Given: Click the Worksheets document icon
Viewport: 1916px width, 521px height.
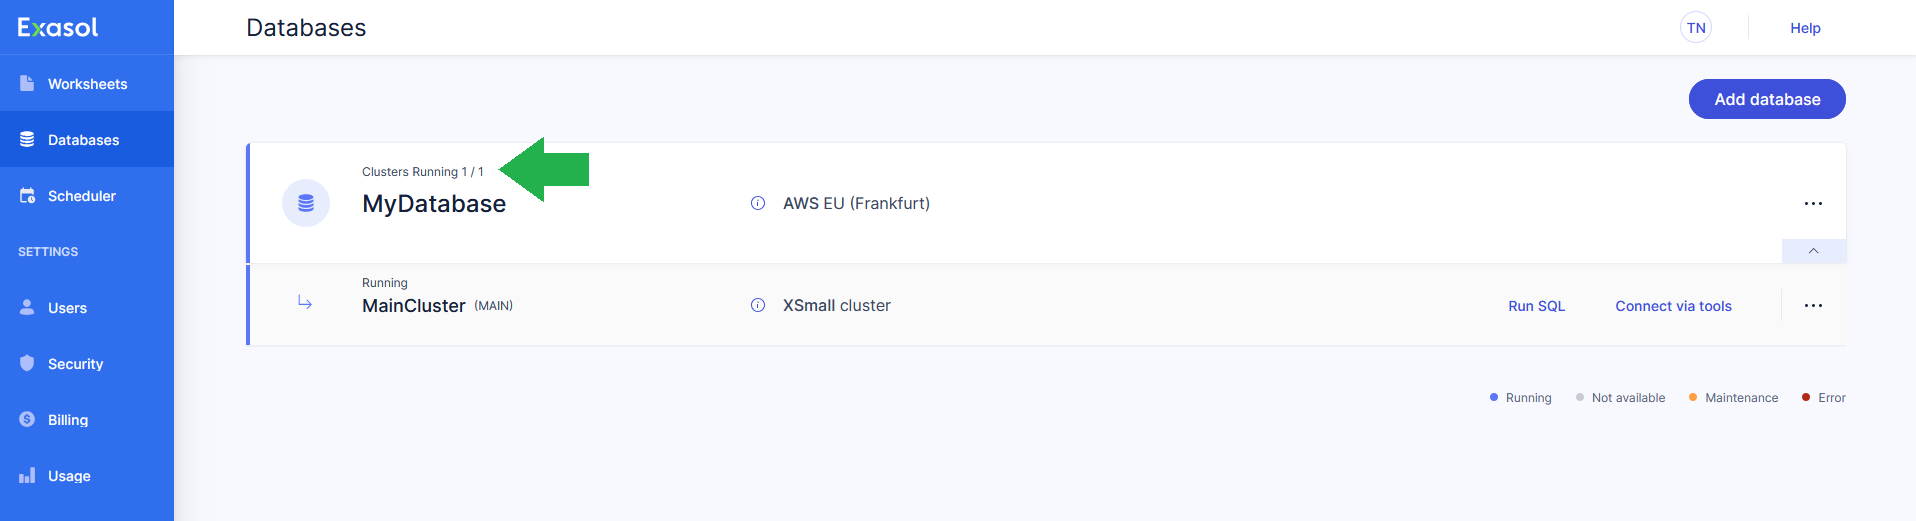Looking at the screenshot, I should pyautogui.click(x=27, y=84).
